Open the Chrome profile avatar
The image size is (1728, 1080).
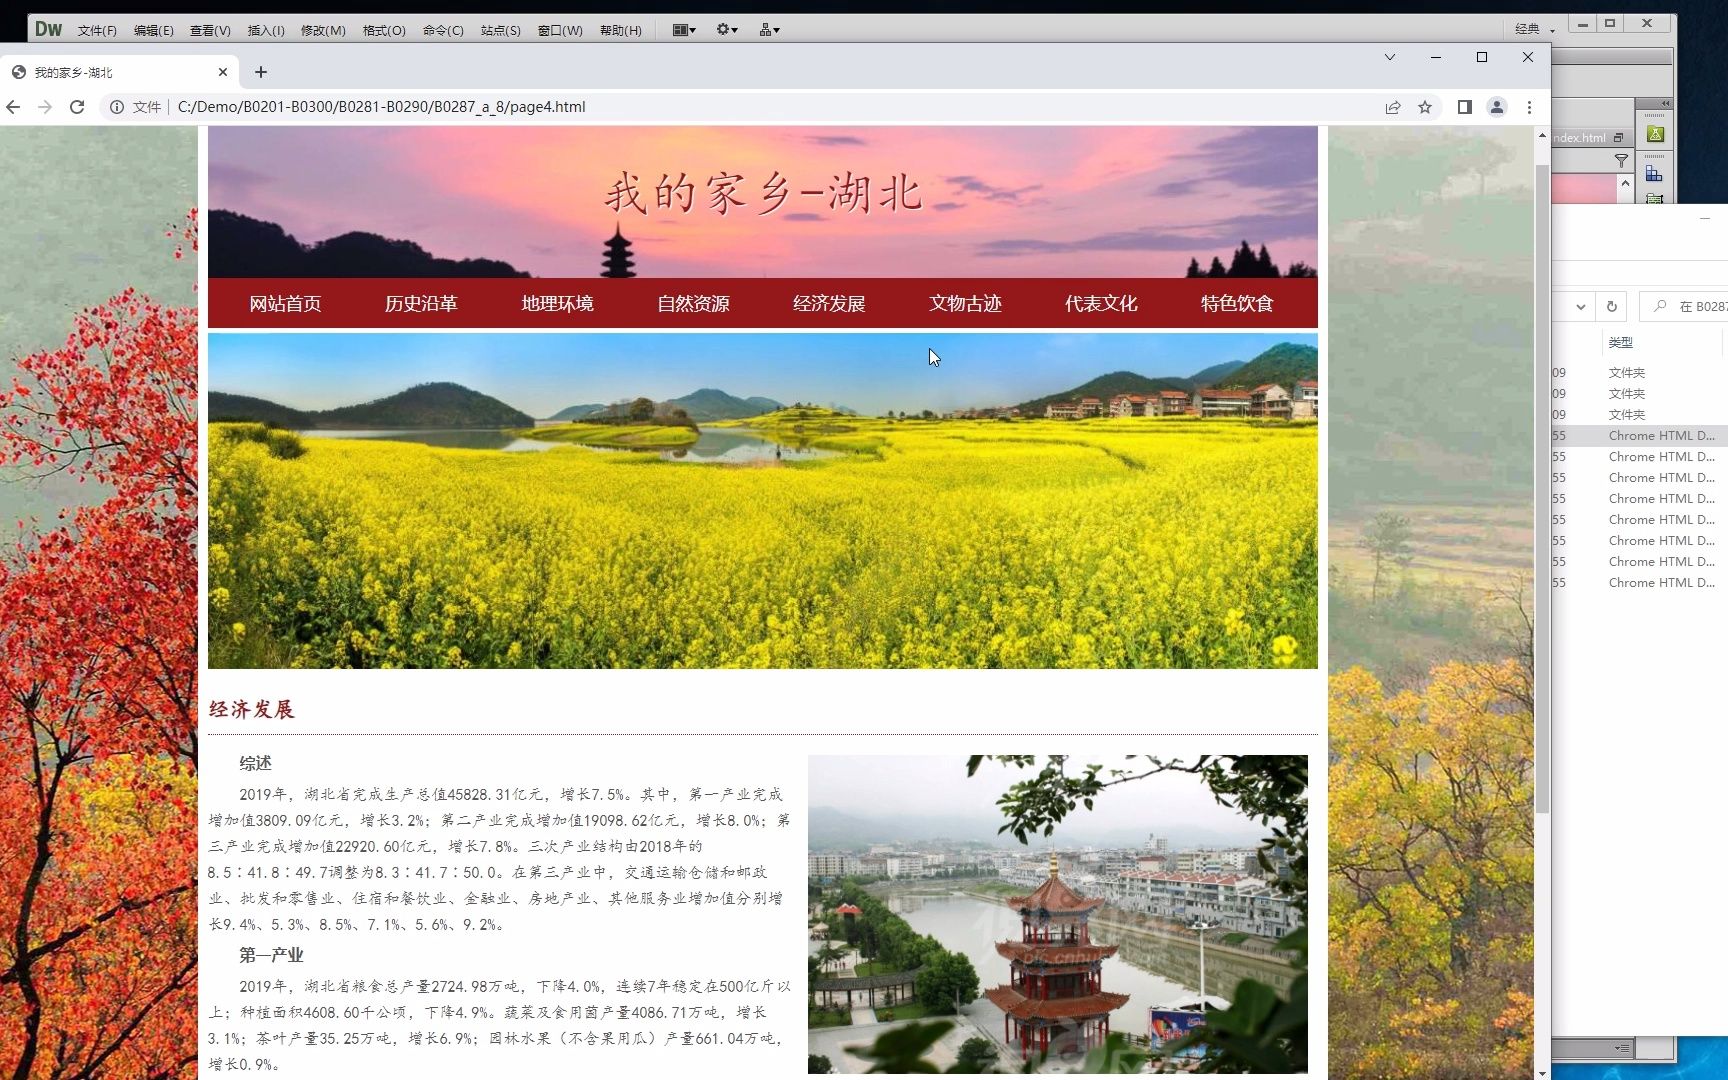click(x=1497, y=107)
